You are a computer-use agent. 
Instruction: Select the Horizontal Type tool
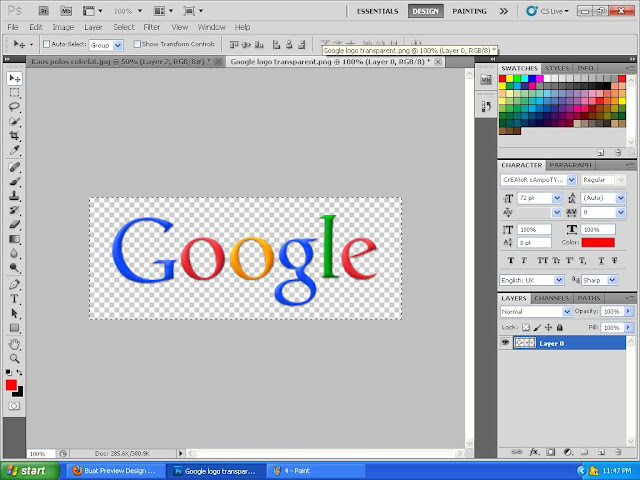[x=14, y=299]
